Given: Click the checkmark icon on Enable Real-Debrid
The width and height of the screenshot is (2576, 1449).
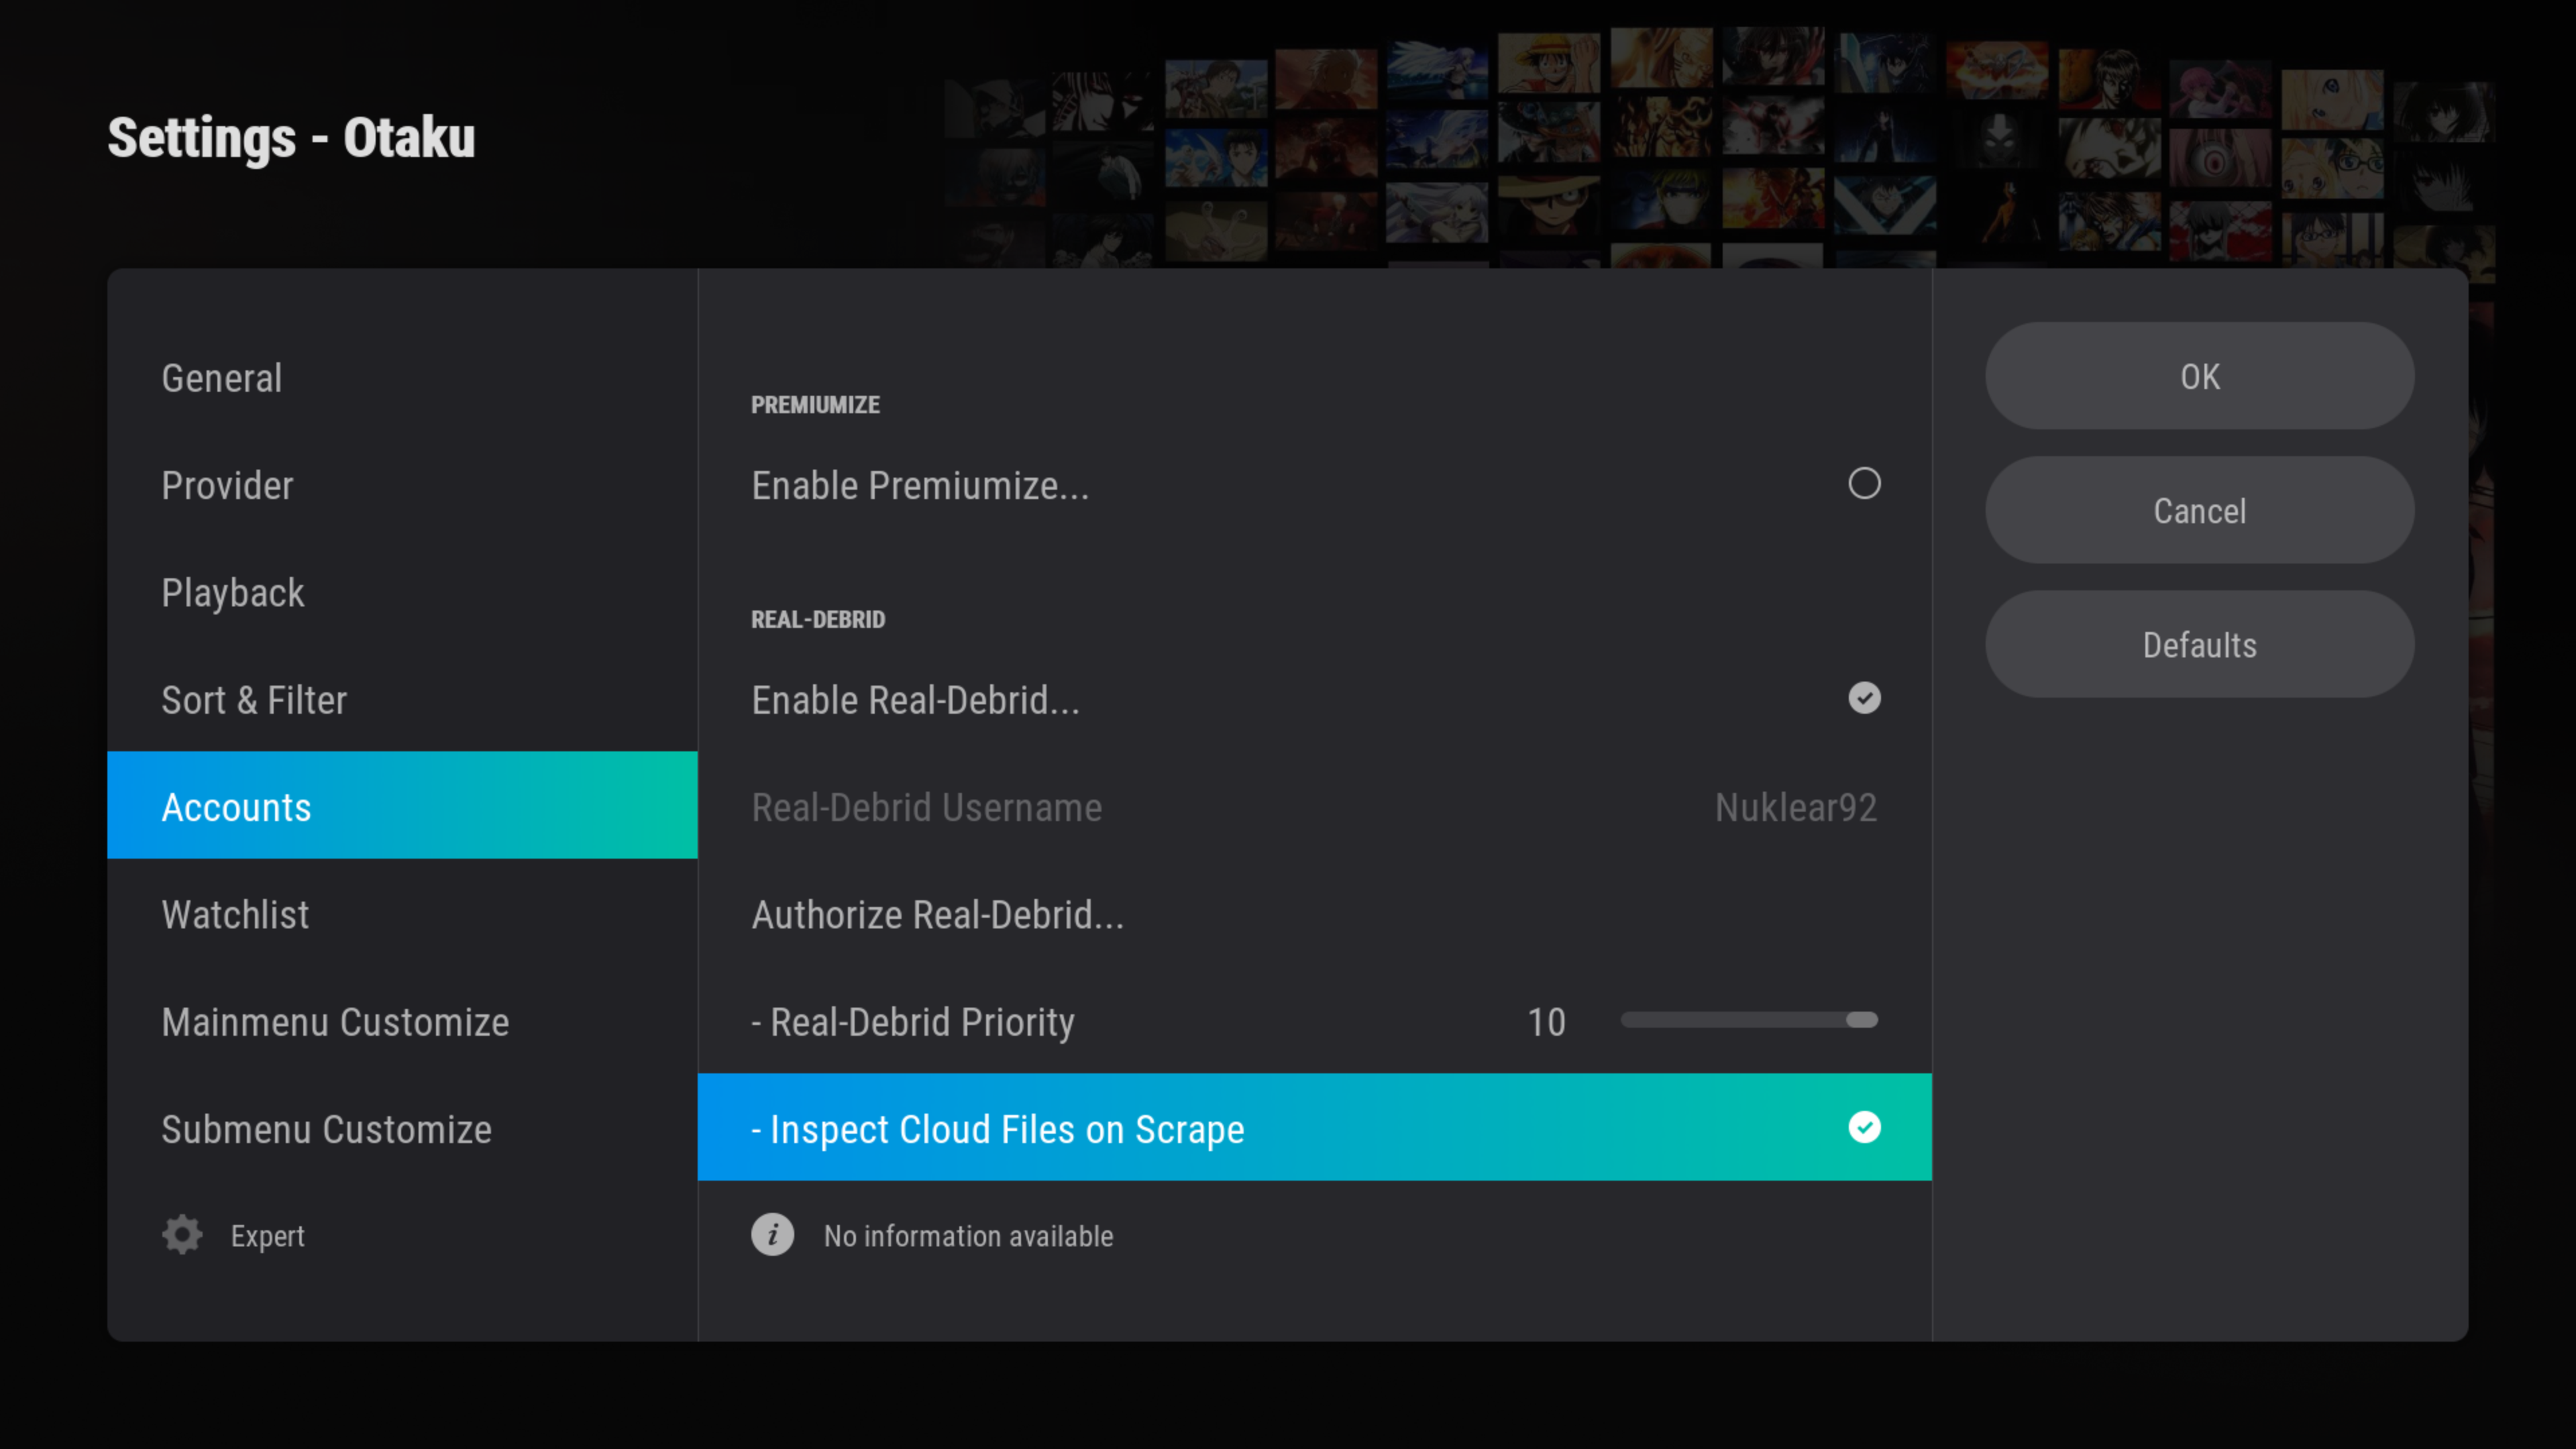Looking at the screenshot, I should pyautogui.click(x=1864, y=698).
